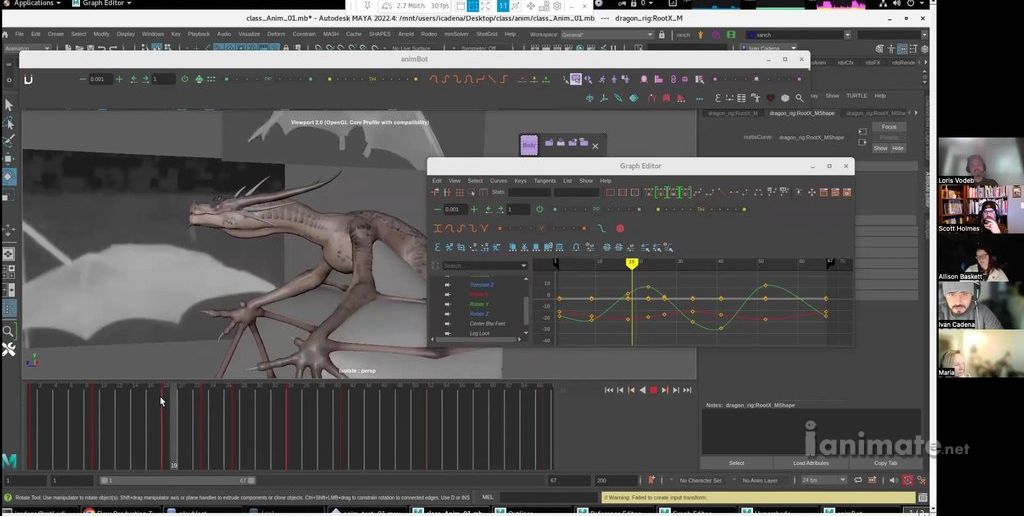
Task: Click the Show button in Attribute Editor
Action: [880, 148]
